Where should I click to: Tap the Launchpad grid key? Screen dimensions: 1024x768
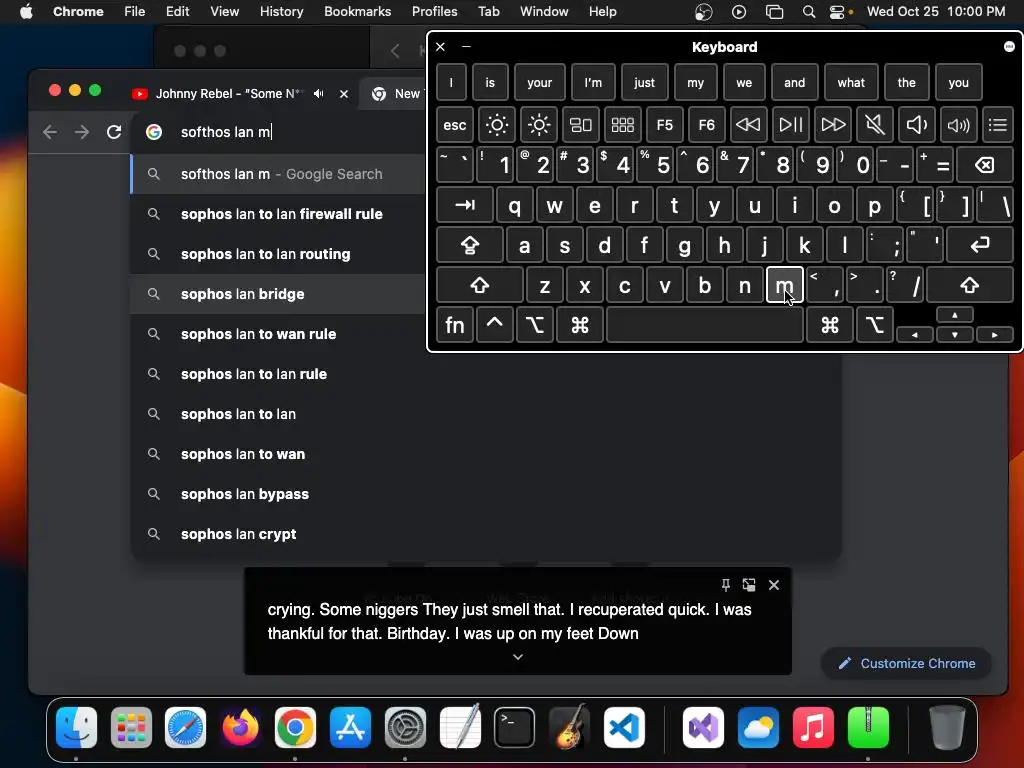[x=622, y=125]
